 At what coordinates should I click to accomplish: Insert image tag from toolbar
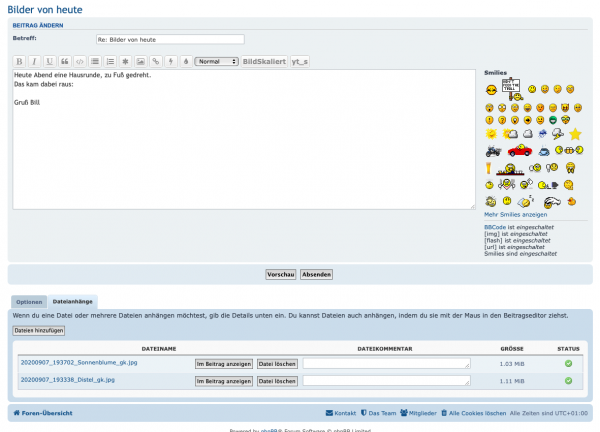[140, 61]
